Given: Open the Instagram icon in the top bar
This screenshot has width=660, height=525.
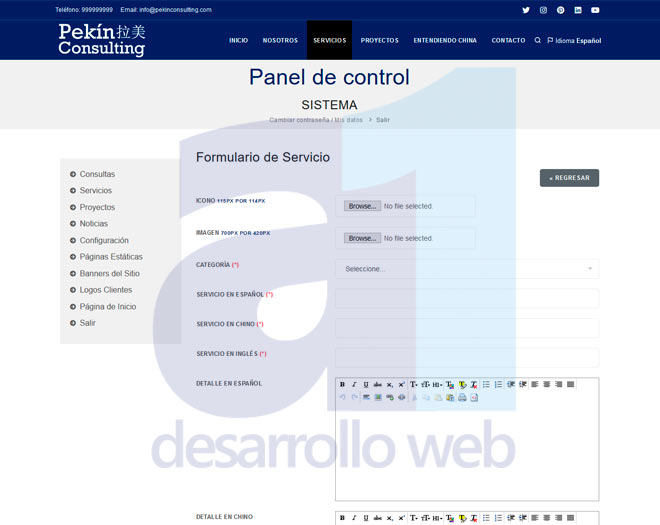Looking at the screenshot, I should (x=543, y=10).
